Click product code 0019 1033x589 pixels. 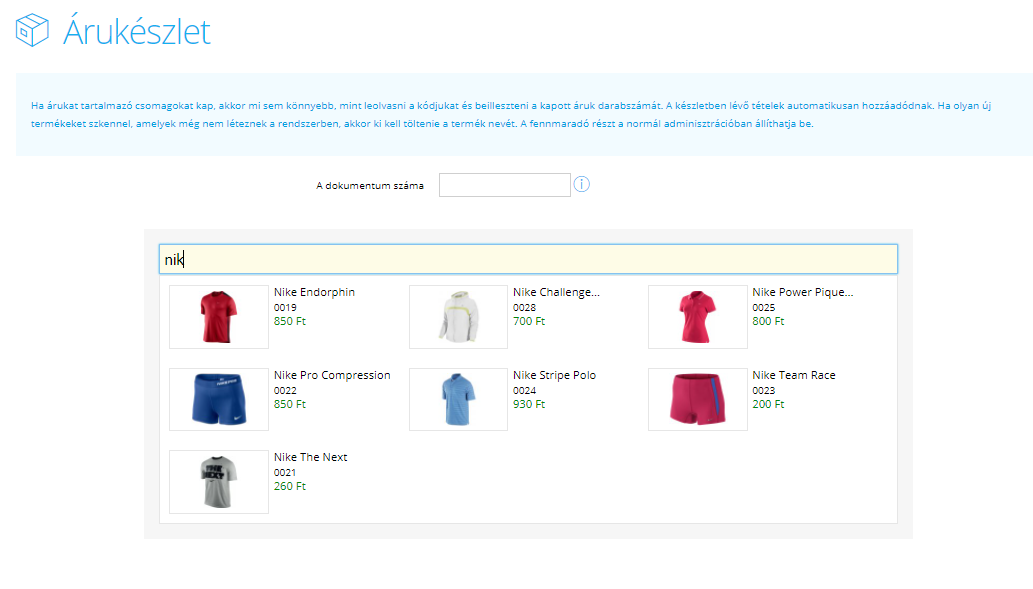(285, 308)
